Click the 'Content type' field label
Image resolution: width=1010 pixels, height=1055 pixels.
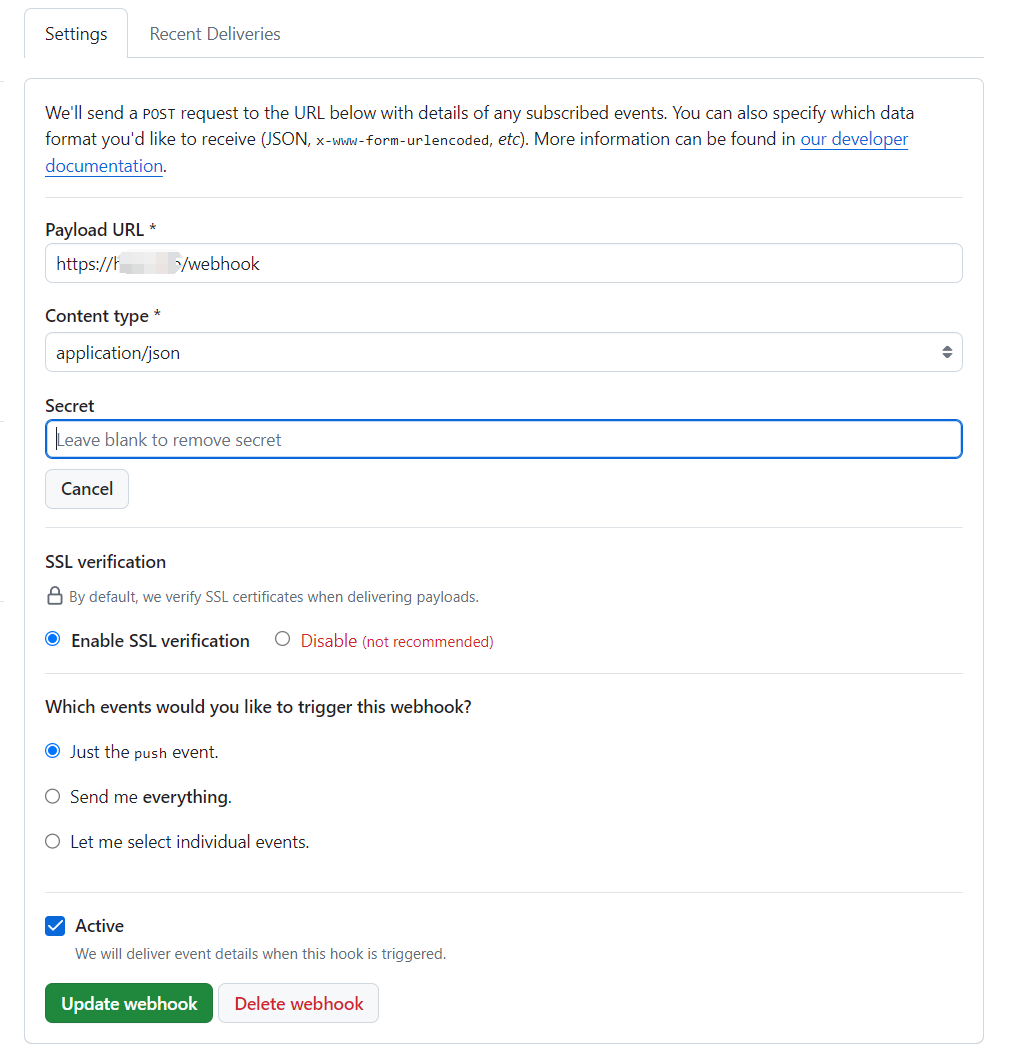(x=97, y=316)
